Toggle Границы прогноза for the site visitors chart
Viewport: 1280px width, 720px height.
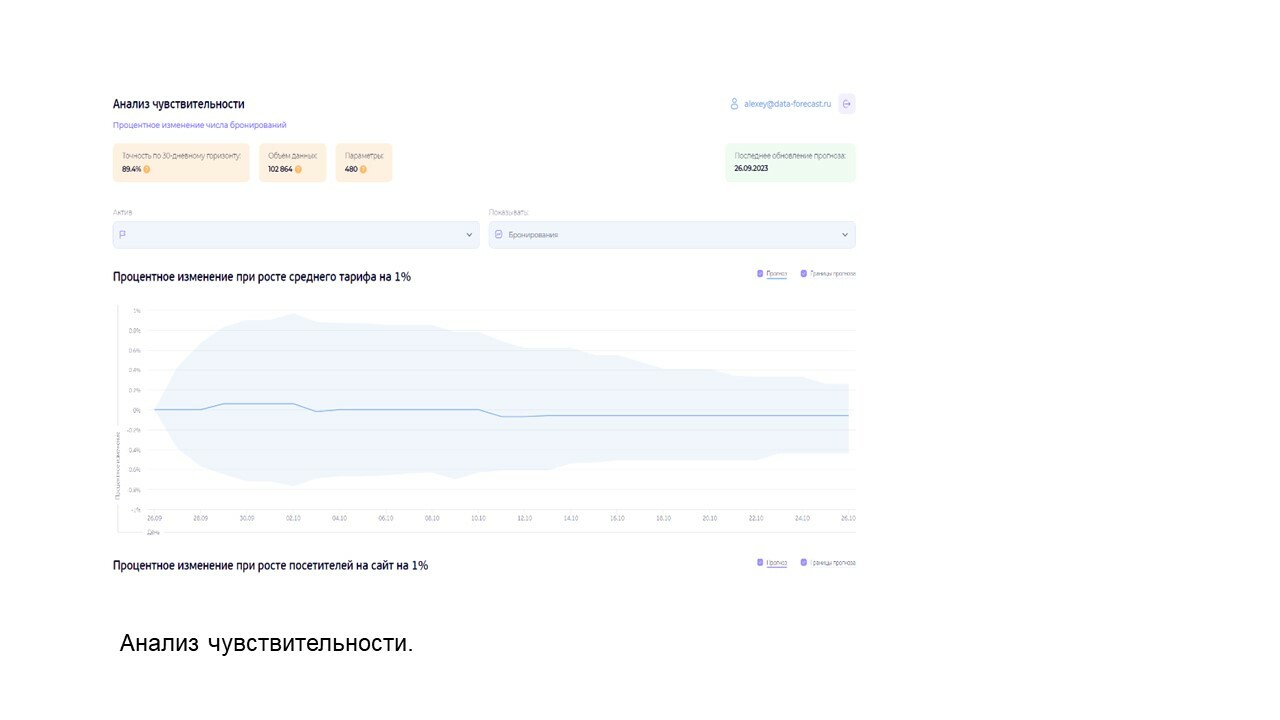(804, 562)
